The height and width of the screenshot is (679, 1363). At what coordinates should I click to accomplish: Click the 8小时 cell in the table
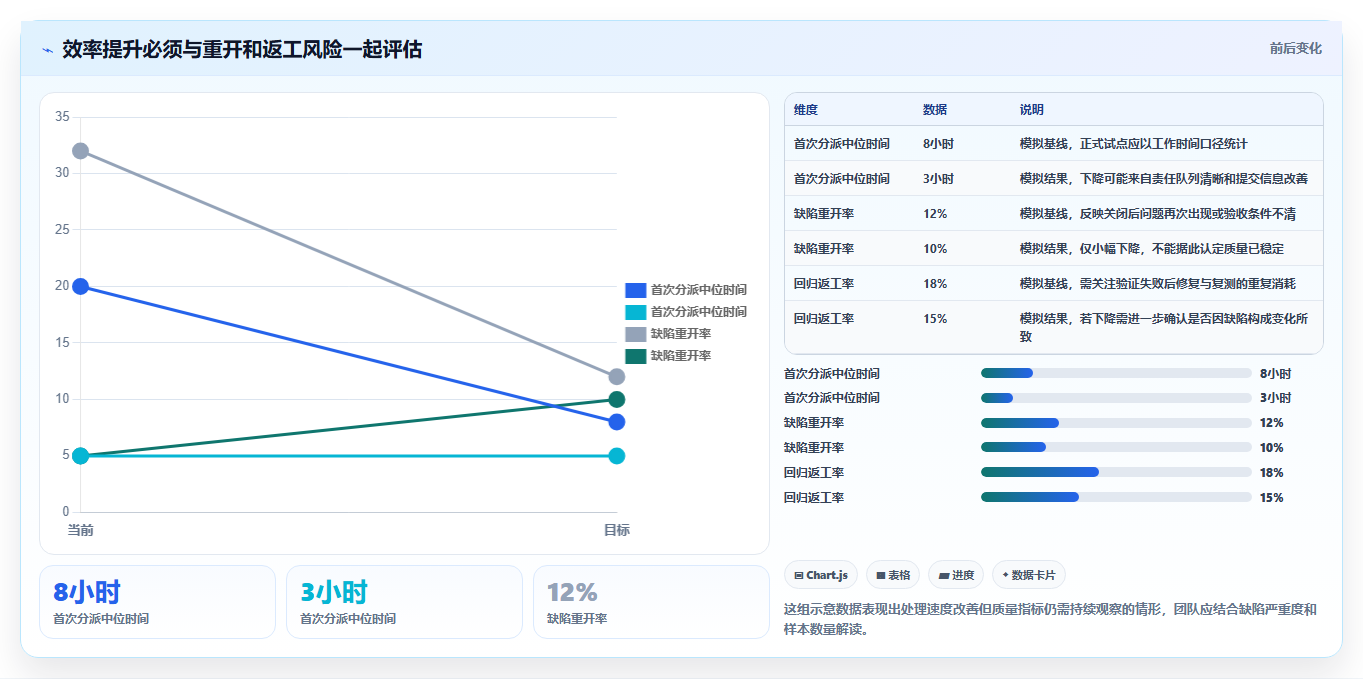point(938,144)
